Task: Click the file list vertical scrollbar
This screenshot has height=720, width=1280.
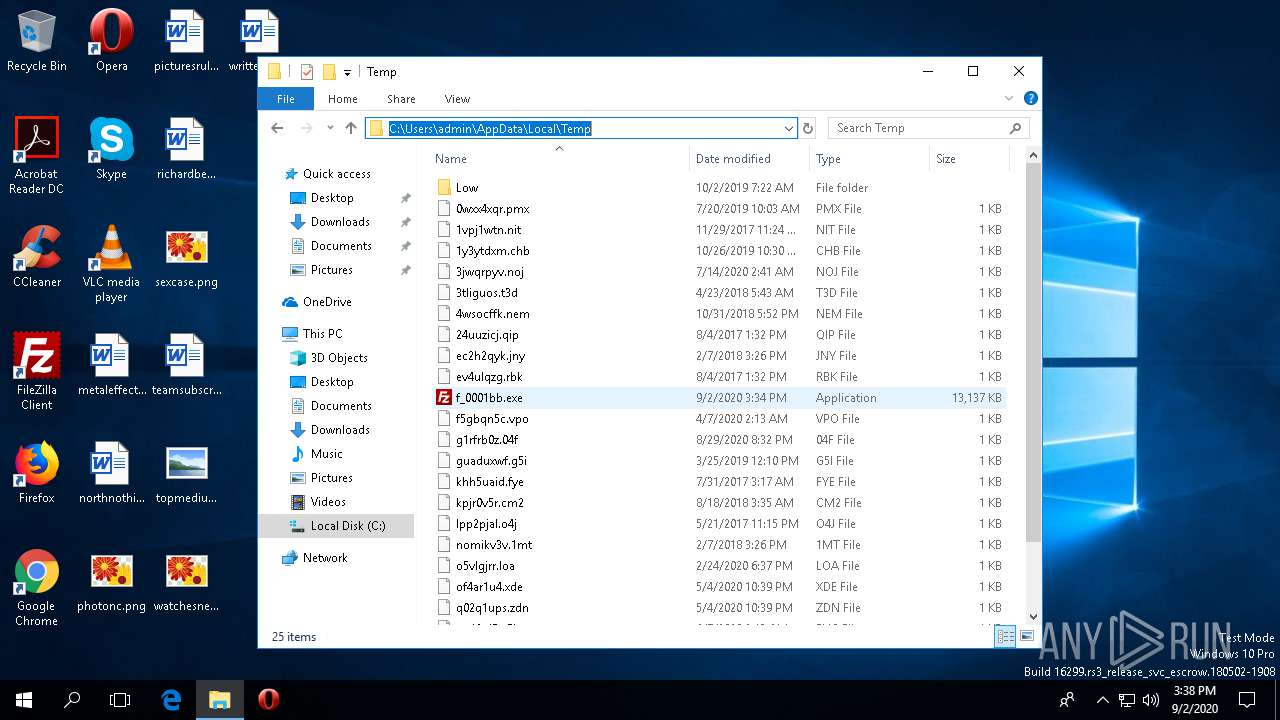Action: (1034, 352)
